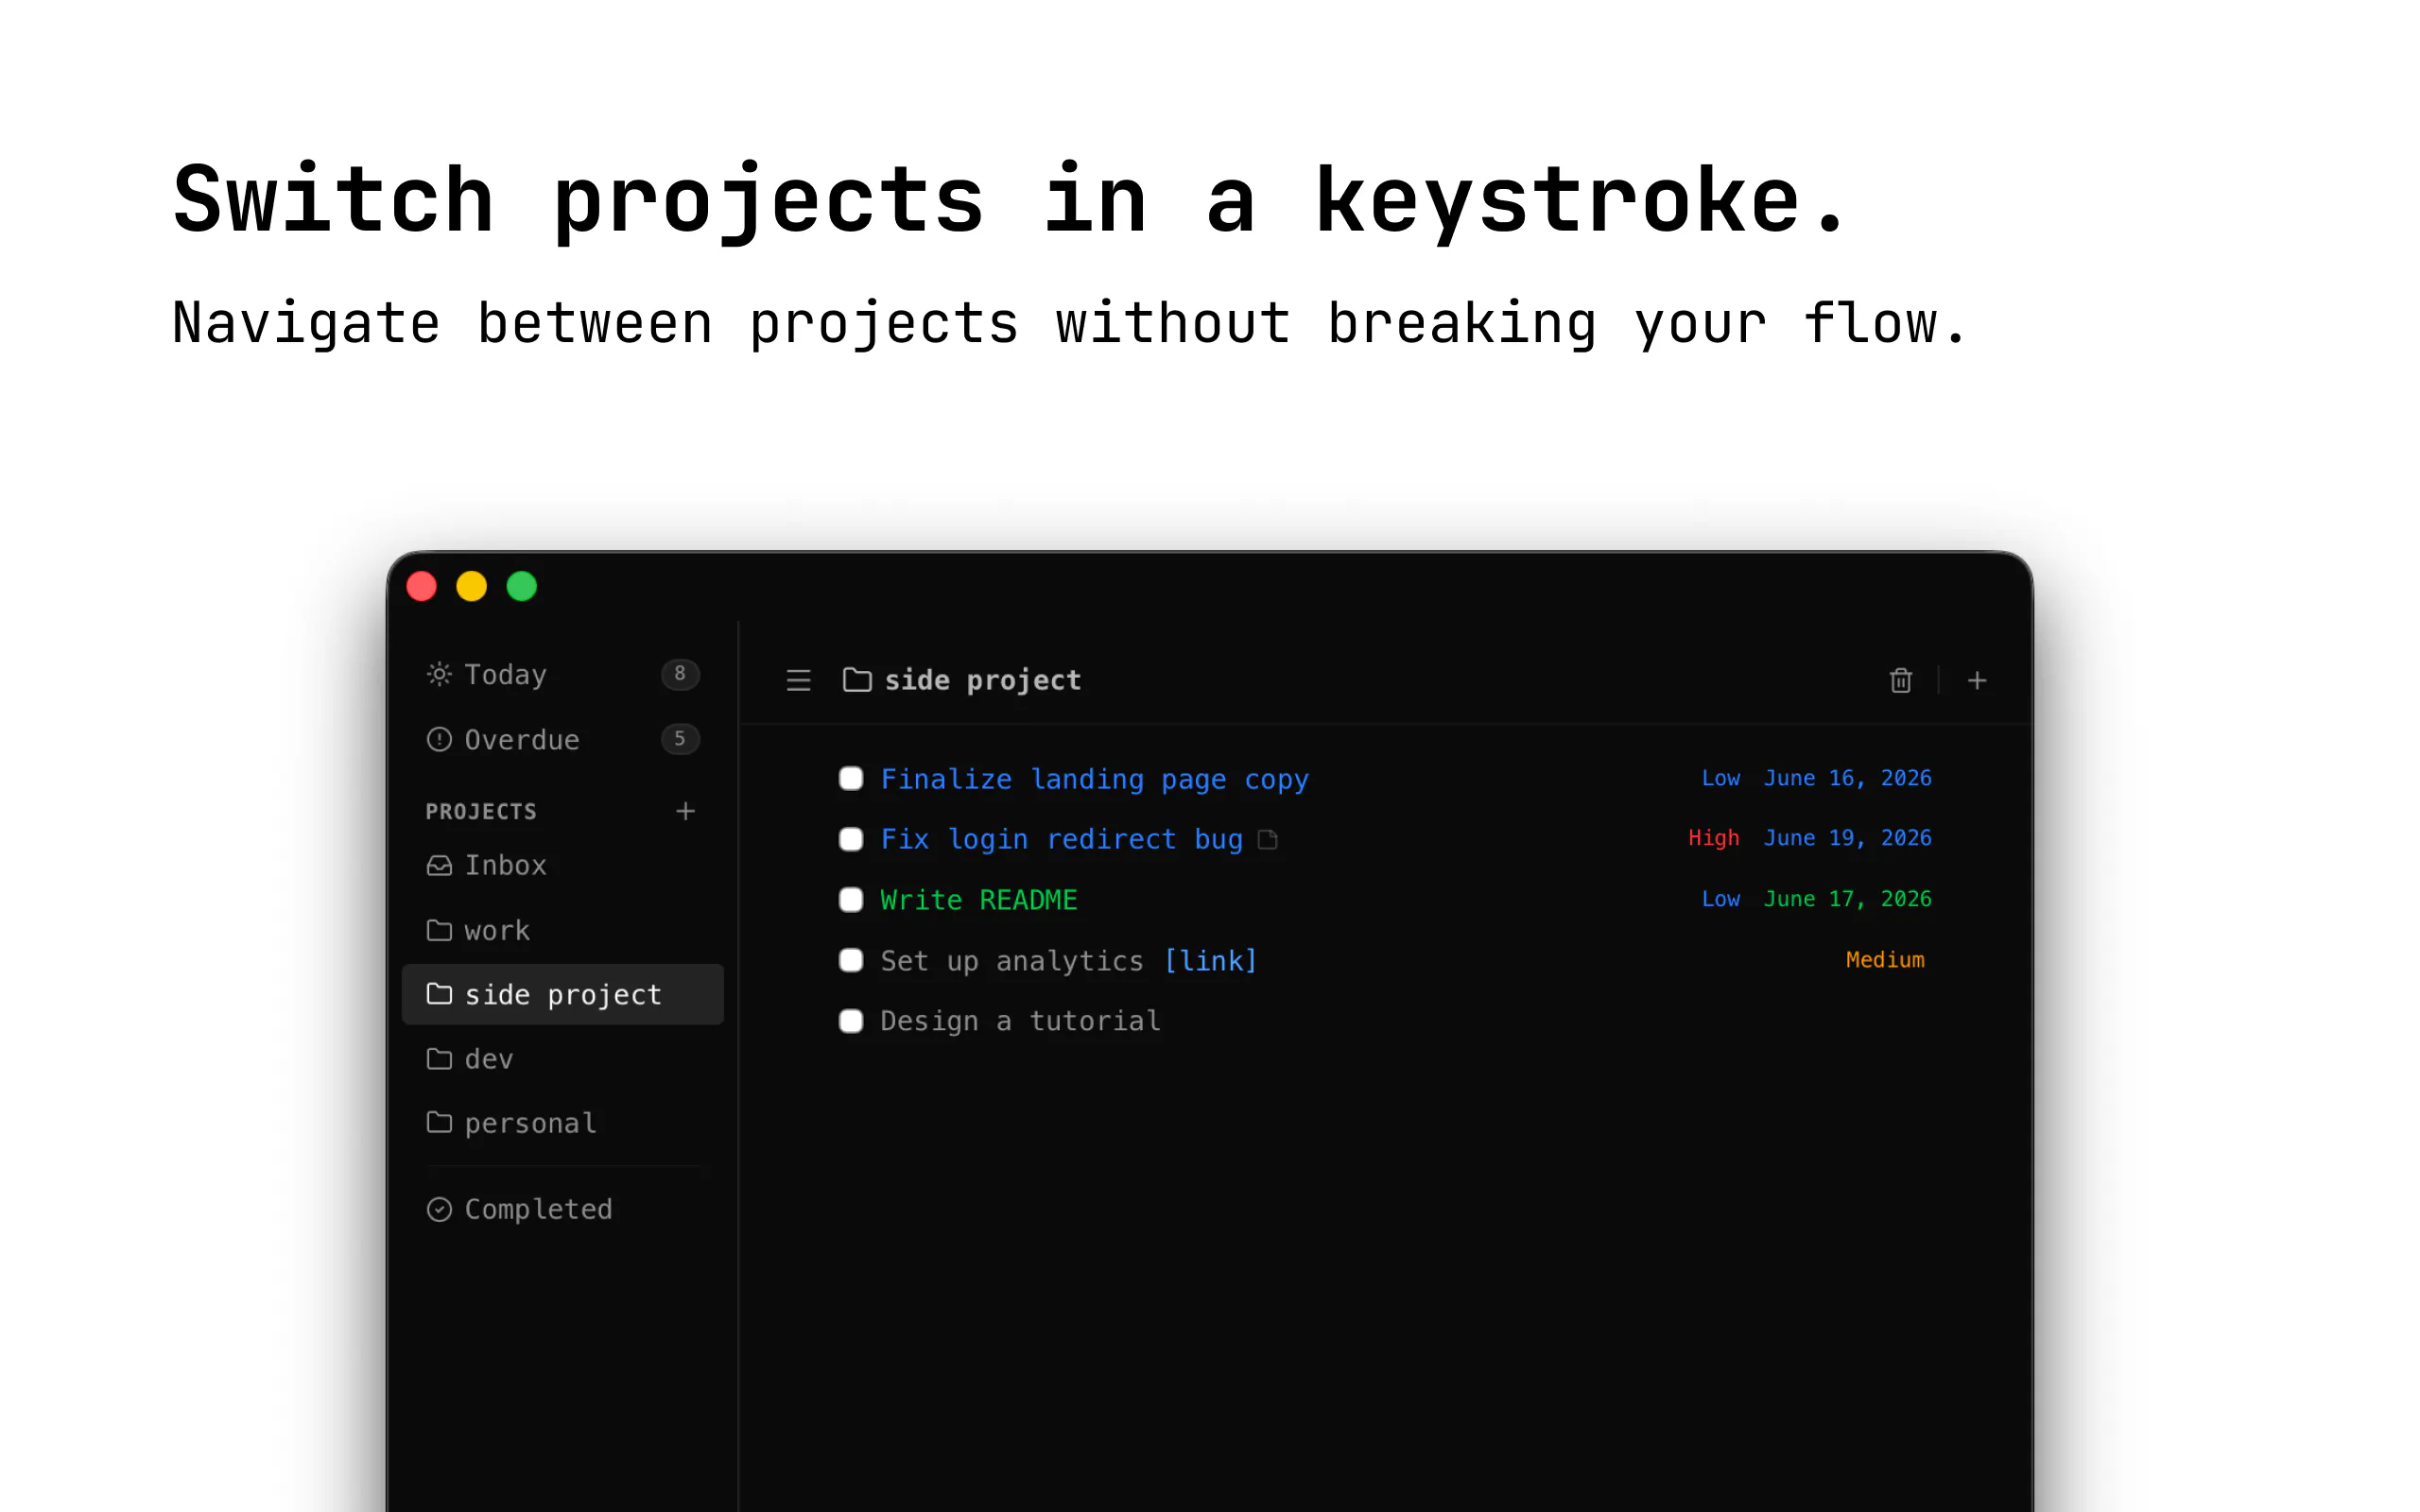Viewport: 2420px width, 1512px height.
Task: Tick the Set up analytics checkbox
Action: coord(851,960)
